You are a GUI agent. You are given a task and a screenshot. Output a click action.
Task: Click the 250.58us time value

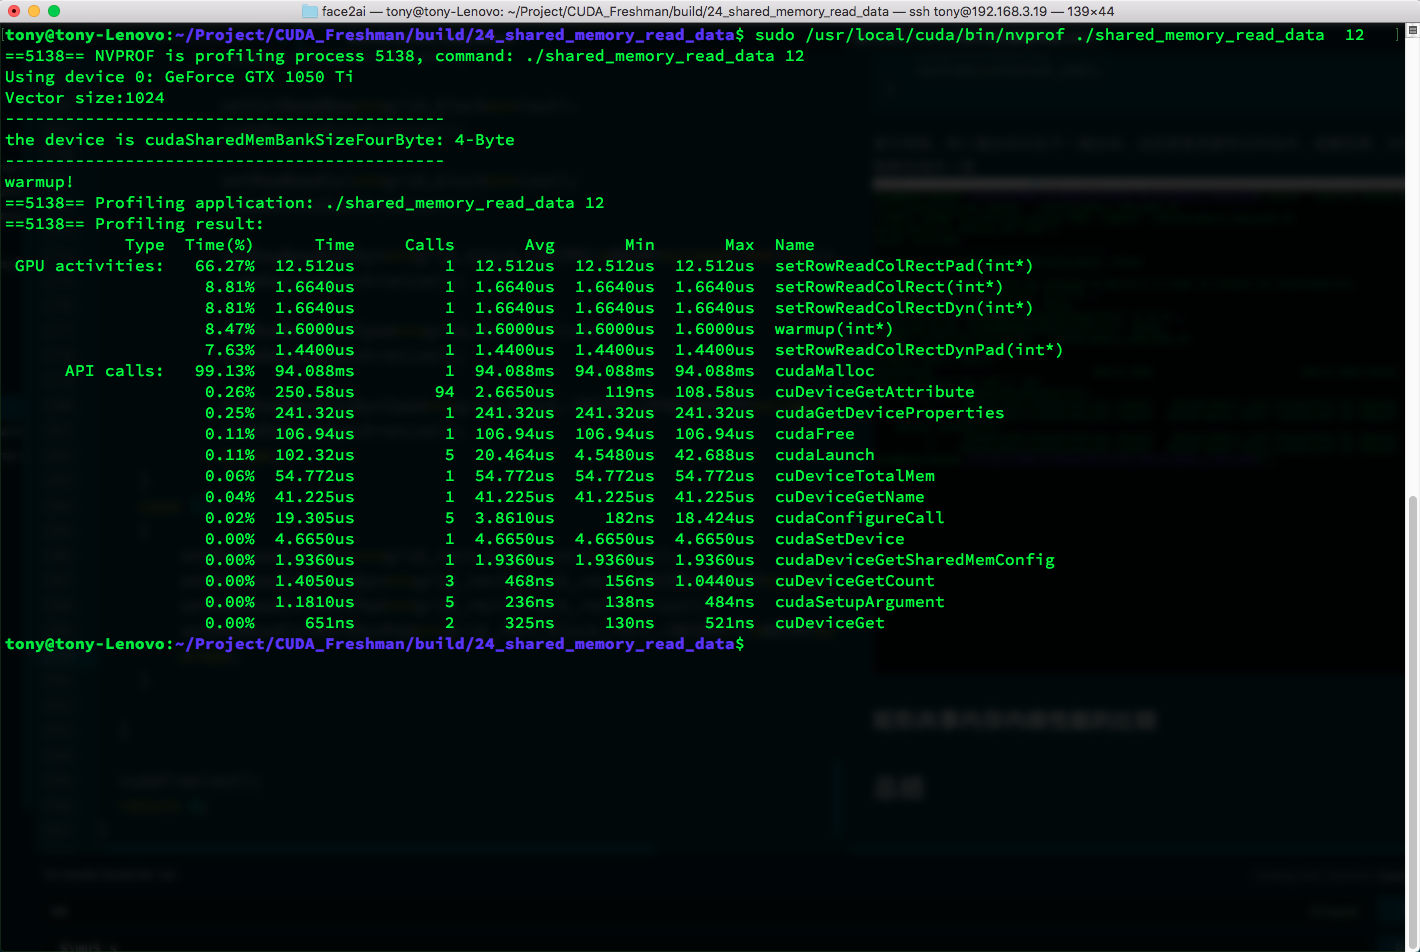[x=314, y=392]
